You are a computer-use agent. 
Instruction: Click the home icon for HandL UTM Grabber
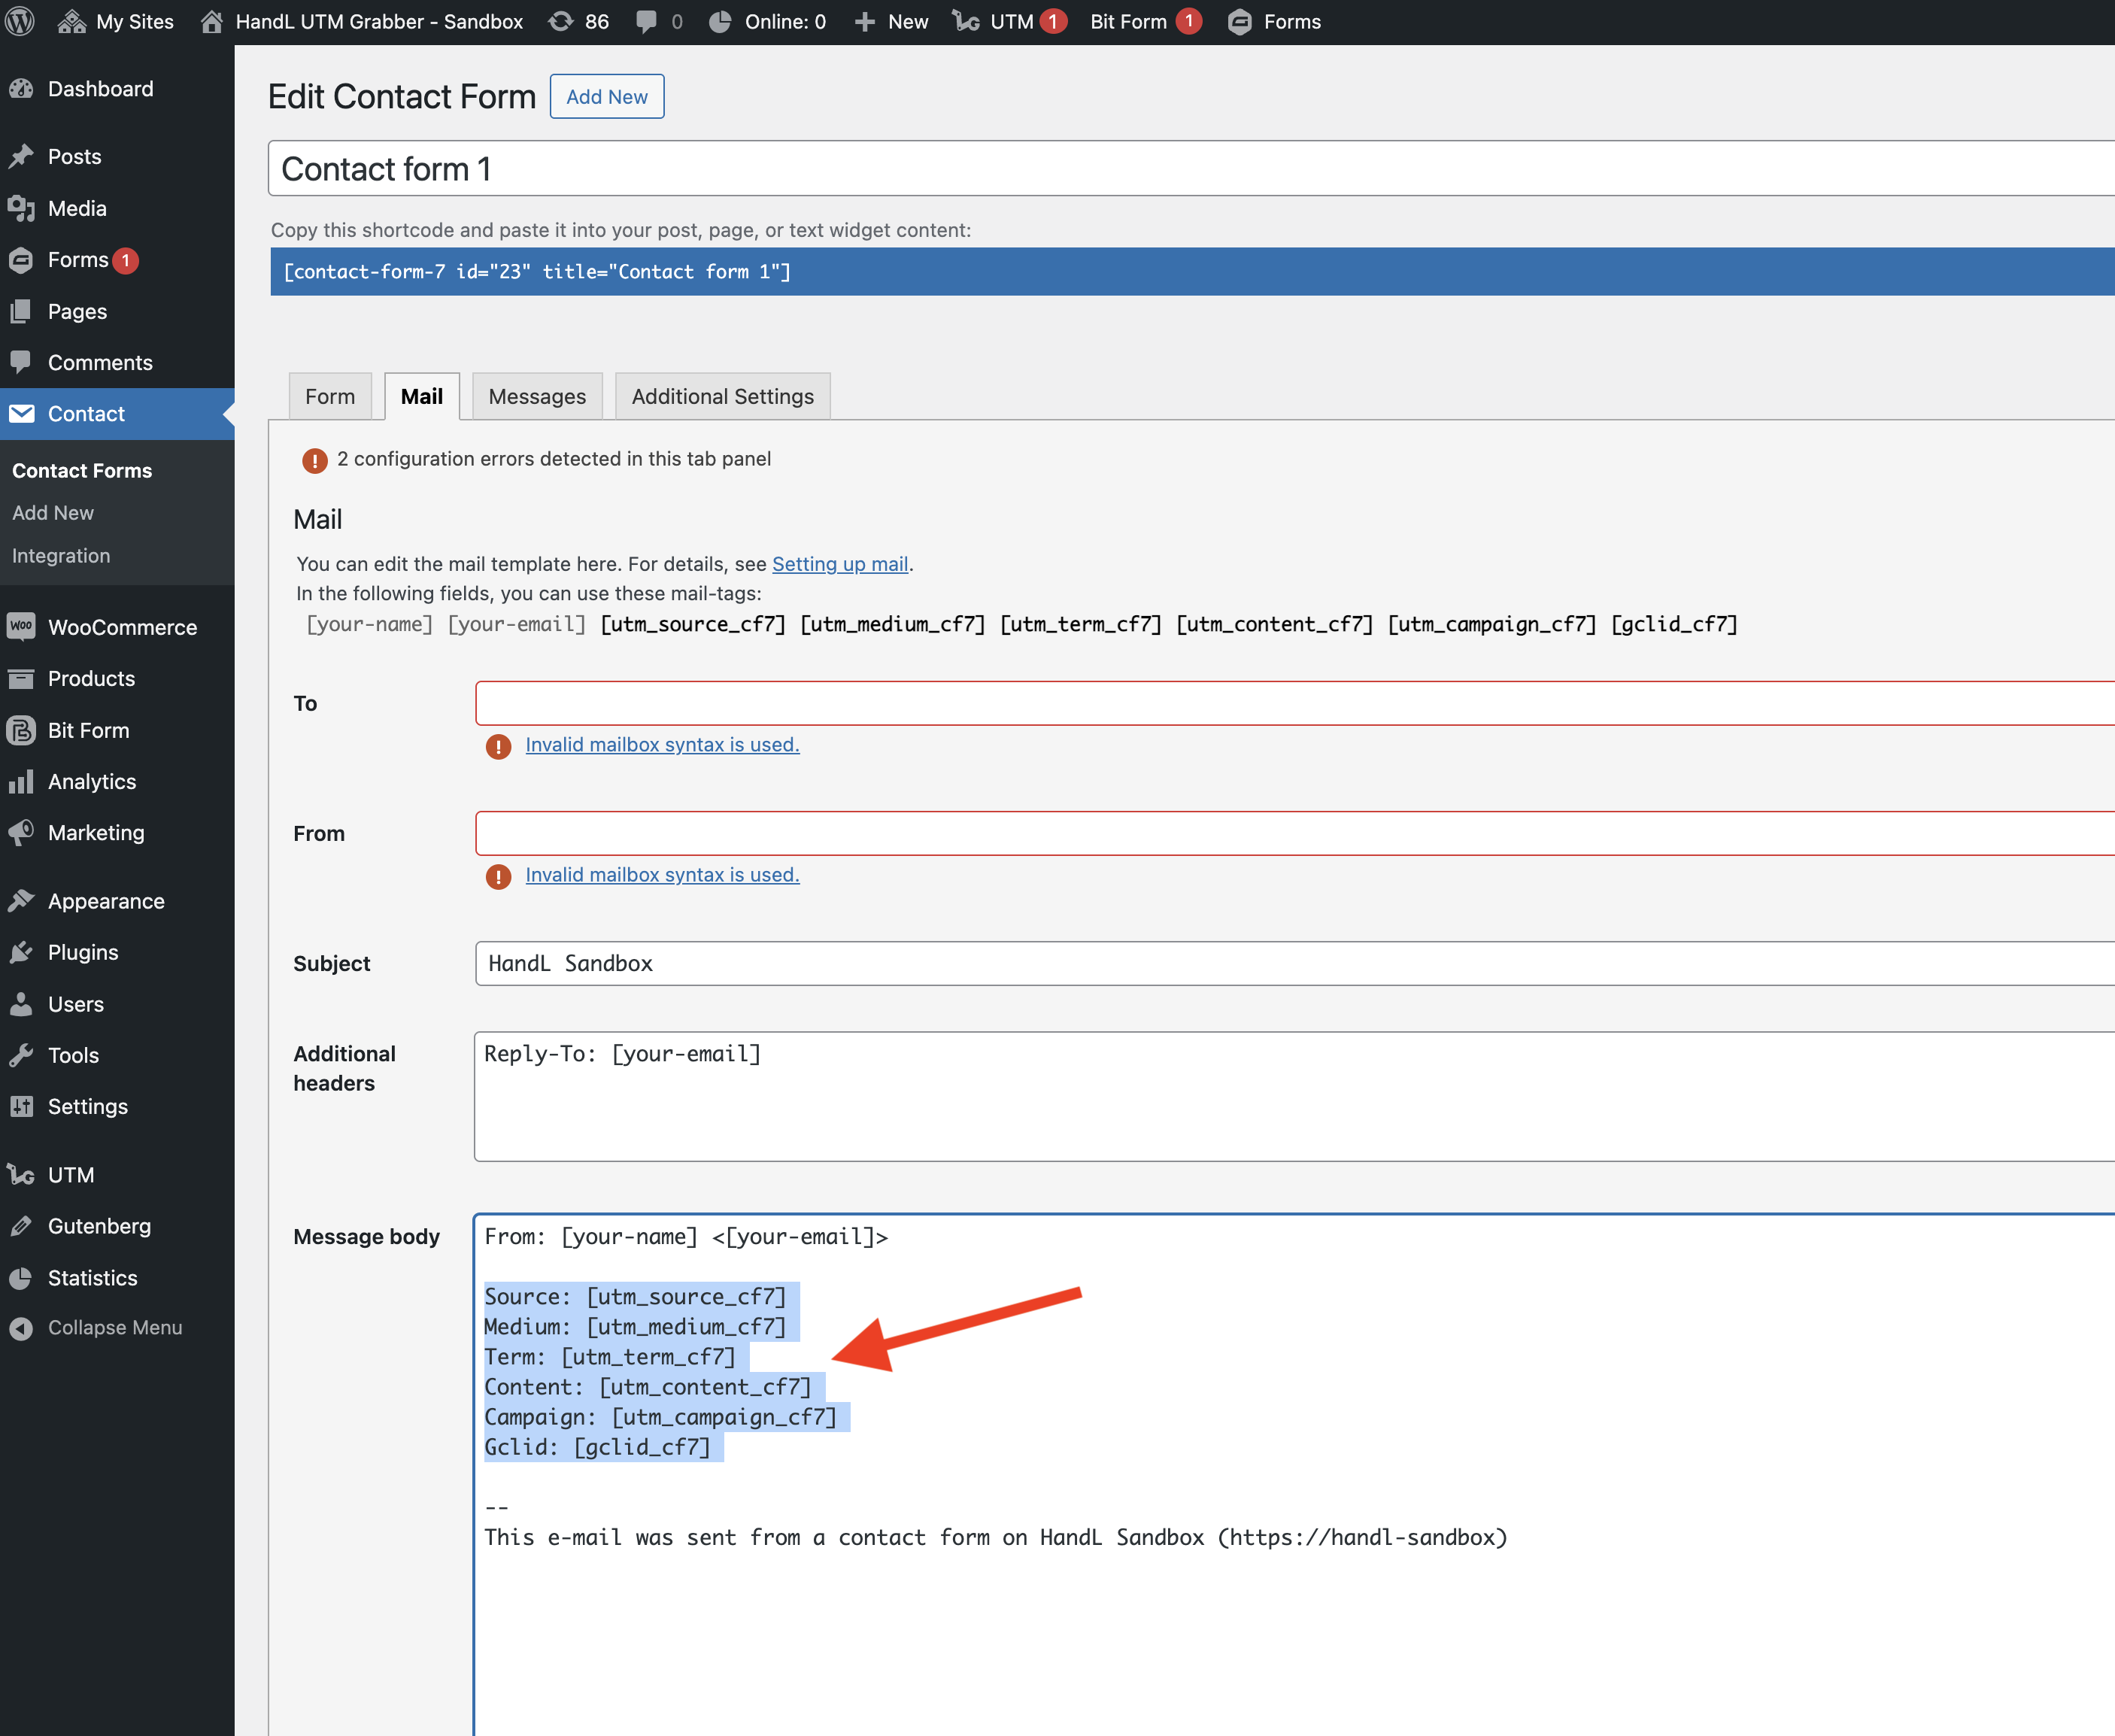coord(211,21)
